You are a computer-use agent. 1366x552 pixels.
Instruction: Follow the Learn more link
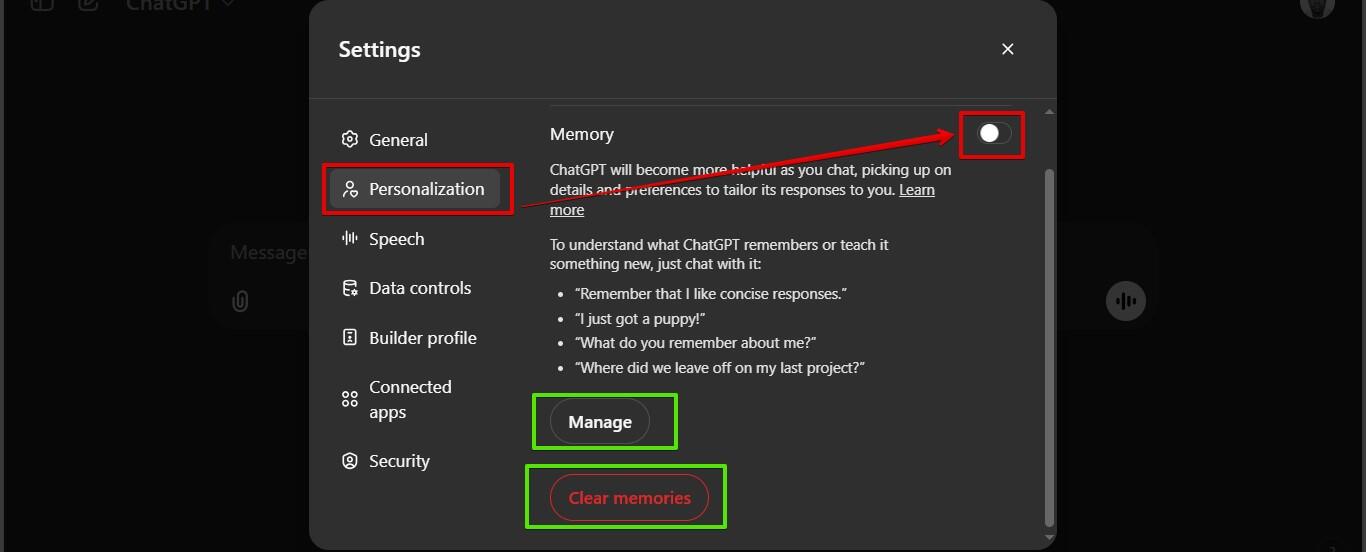[x=916, y=190]
